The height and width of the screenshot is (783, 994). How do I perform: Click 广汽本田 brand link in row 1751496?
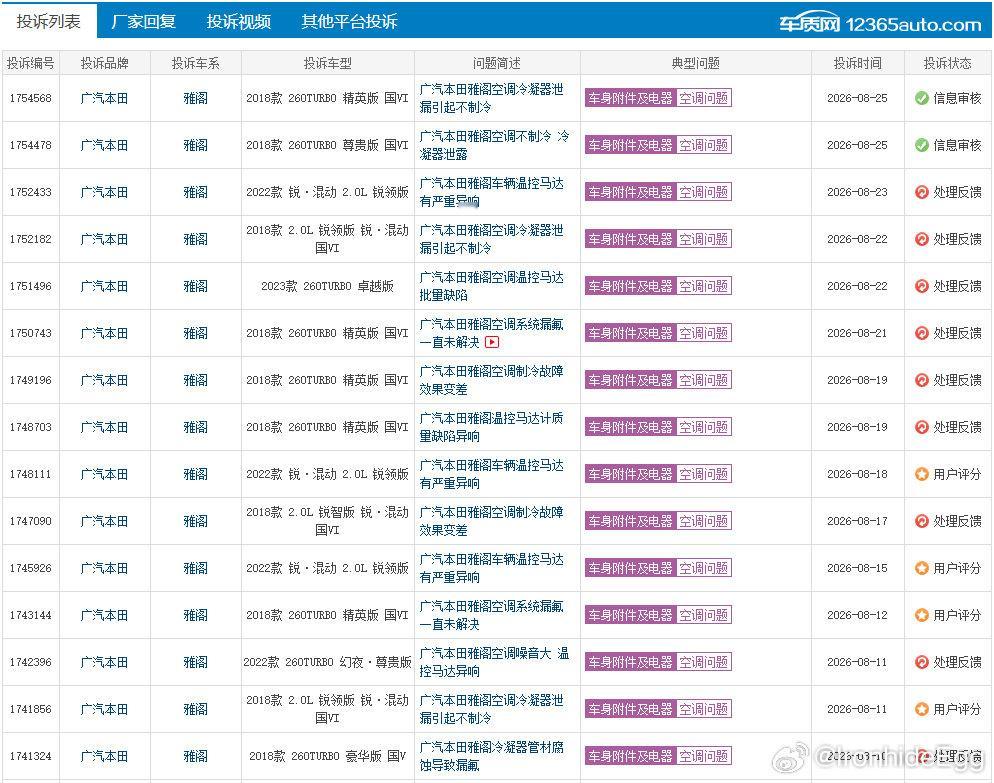[104, 286]
